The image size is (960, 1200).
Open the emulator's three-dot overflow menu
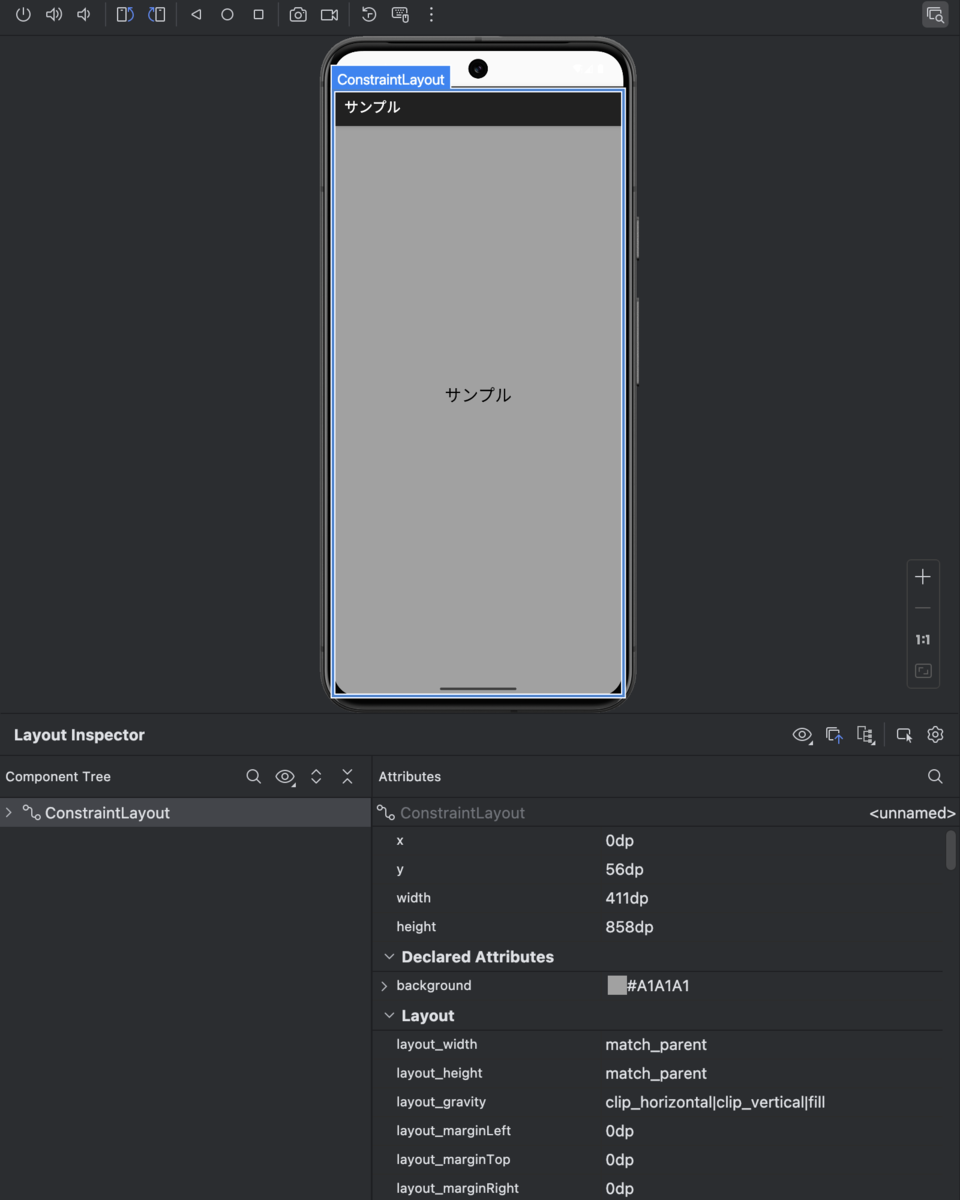coord(430,14)
